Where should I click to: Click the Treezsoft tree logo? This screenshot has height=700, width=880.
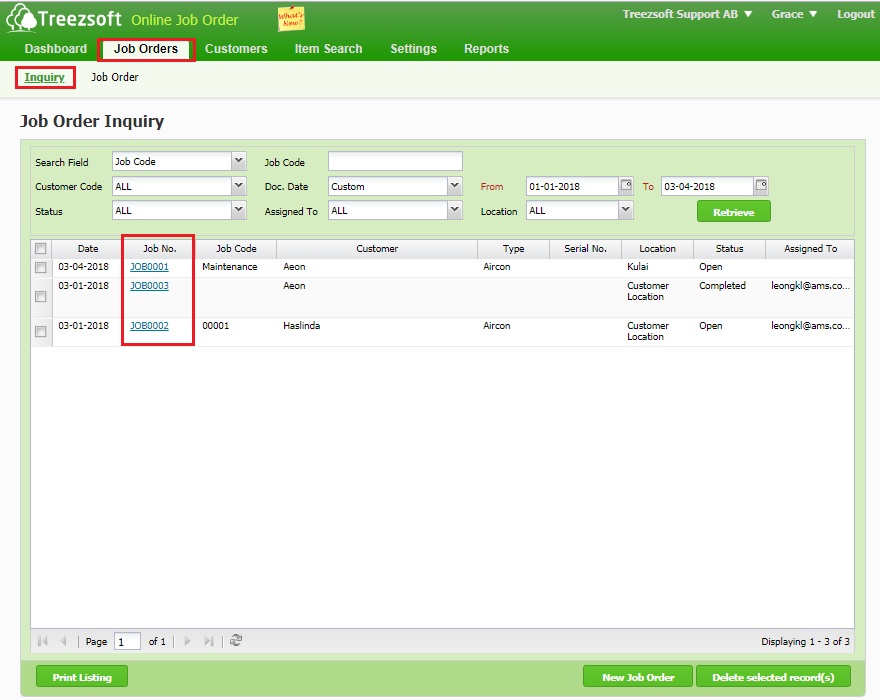[x=21, y=18]
